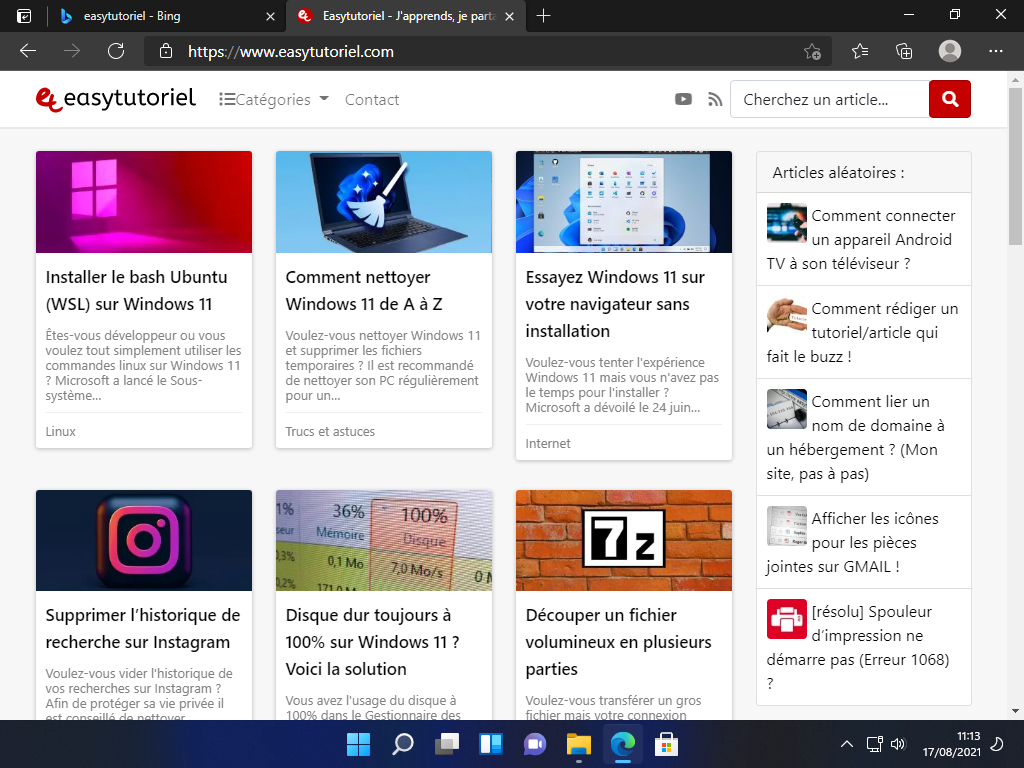Open Supprimer l'historique de recherche Instagram

click(x=143, y=628)
